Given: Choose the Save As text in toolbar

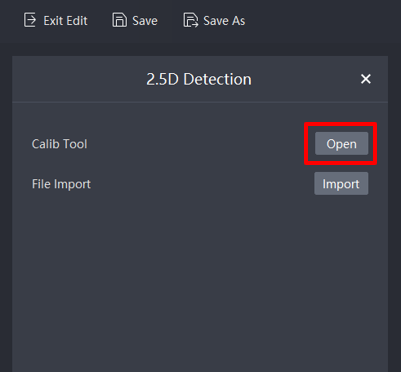Looking at the screenshot, I should [x=224, y=21].
